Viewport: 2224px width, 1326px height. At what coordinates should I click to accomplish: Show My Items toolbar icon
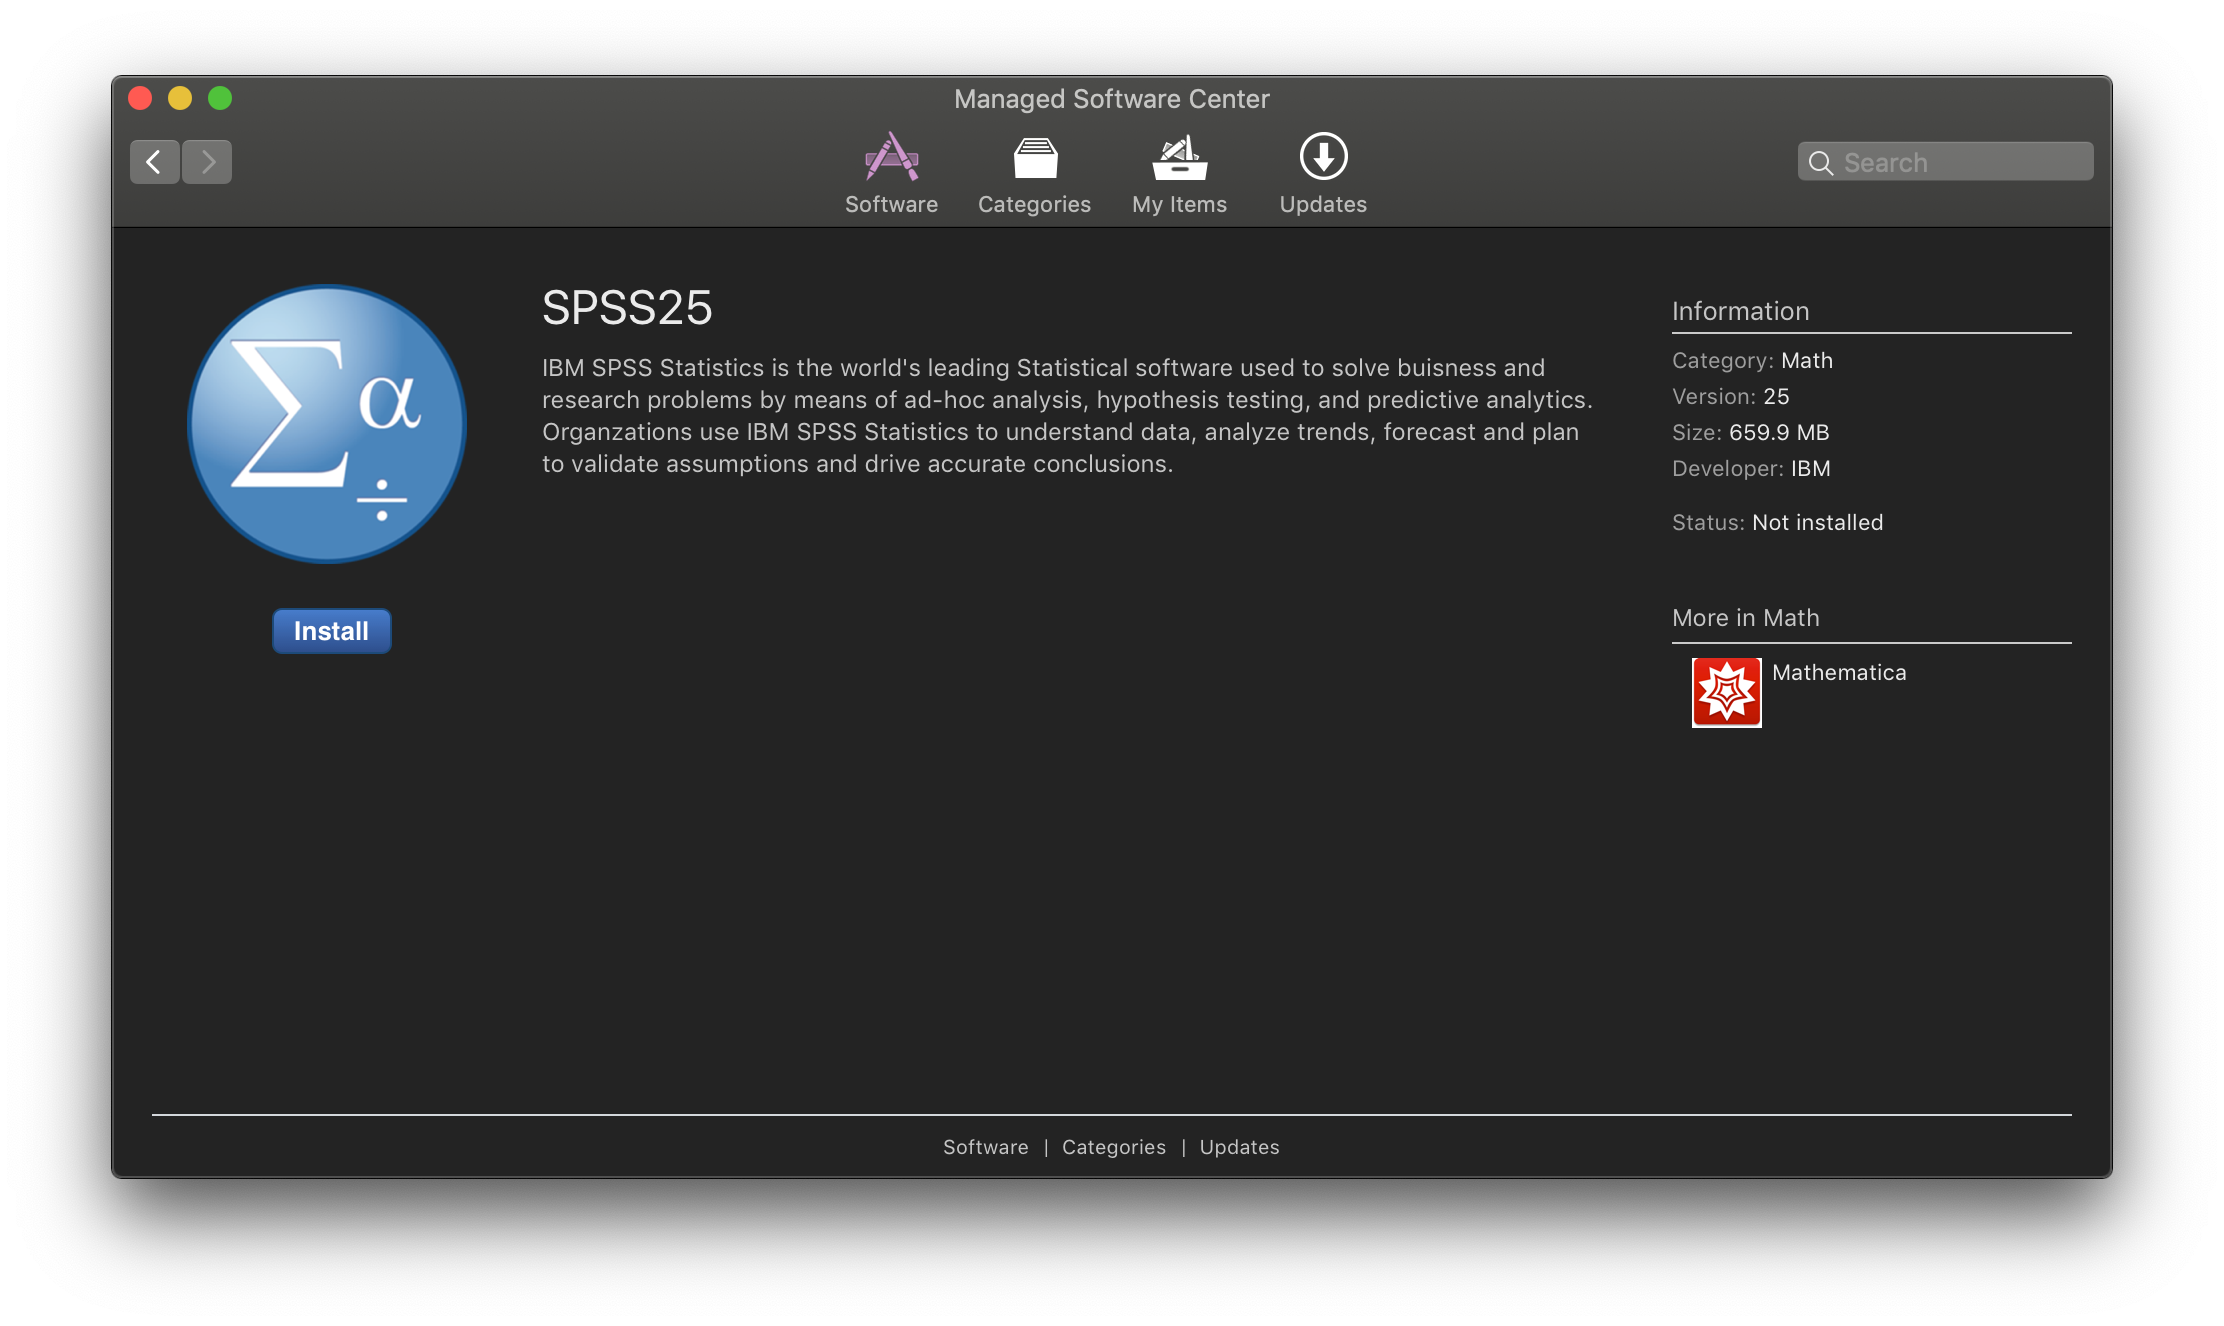click(x=1180, y=157)
